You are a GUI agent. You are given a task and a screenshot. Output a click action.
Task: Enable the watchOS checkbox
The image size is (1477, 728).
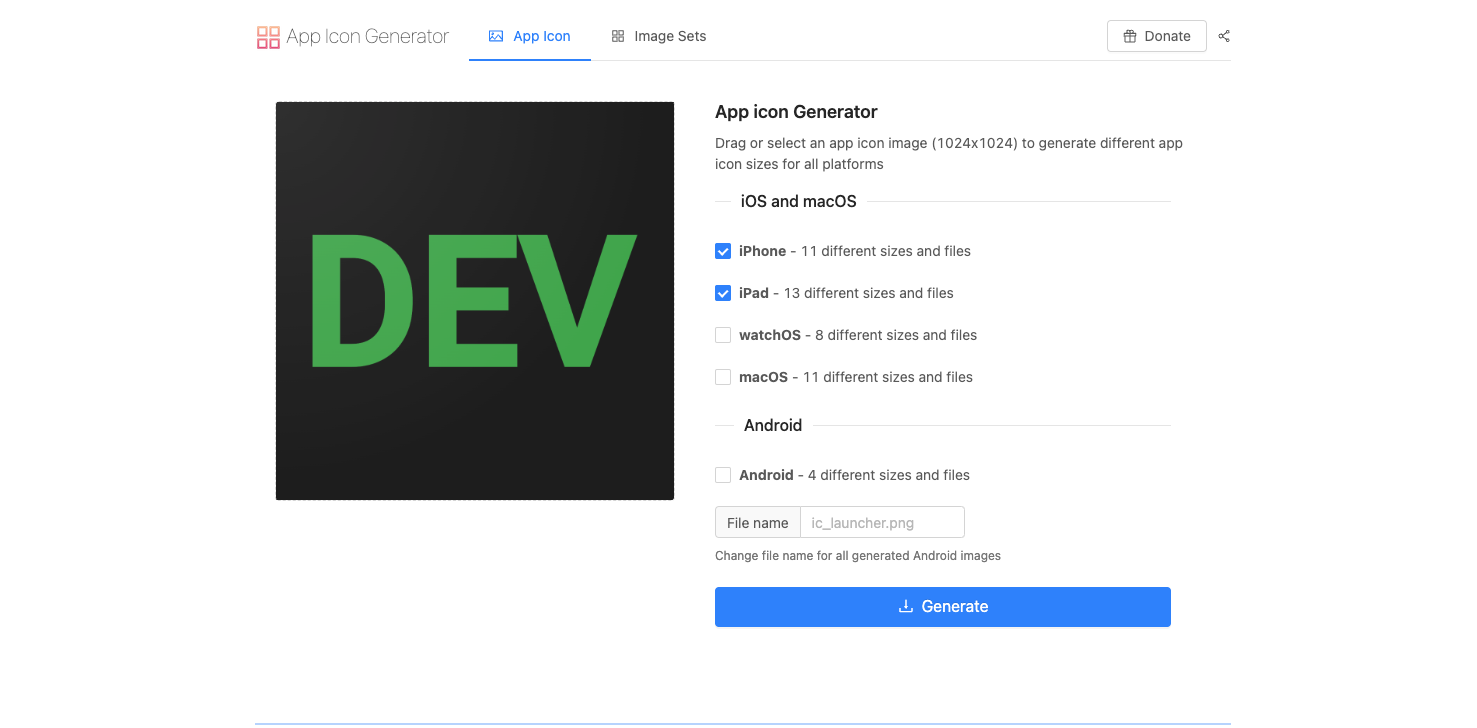tap(723, 335)
